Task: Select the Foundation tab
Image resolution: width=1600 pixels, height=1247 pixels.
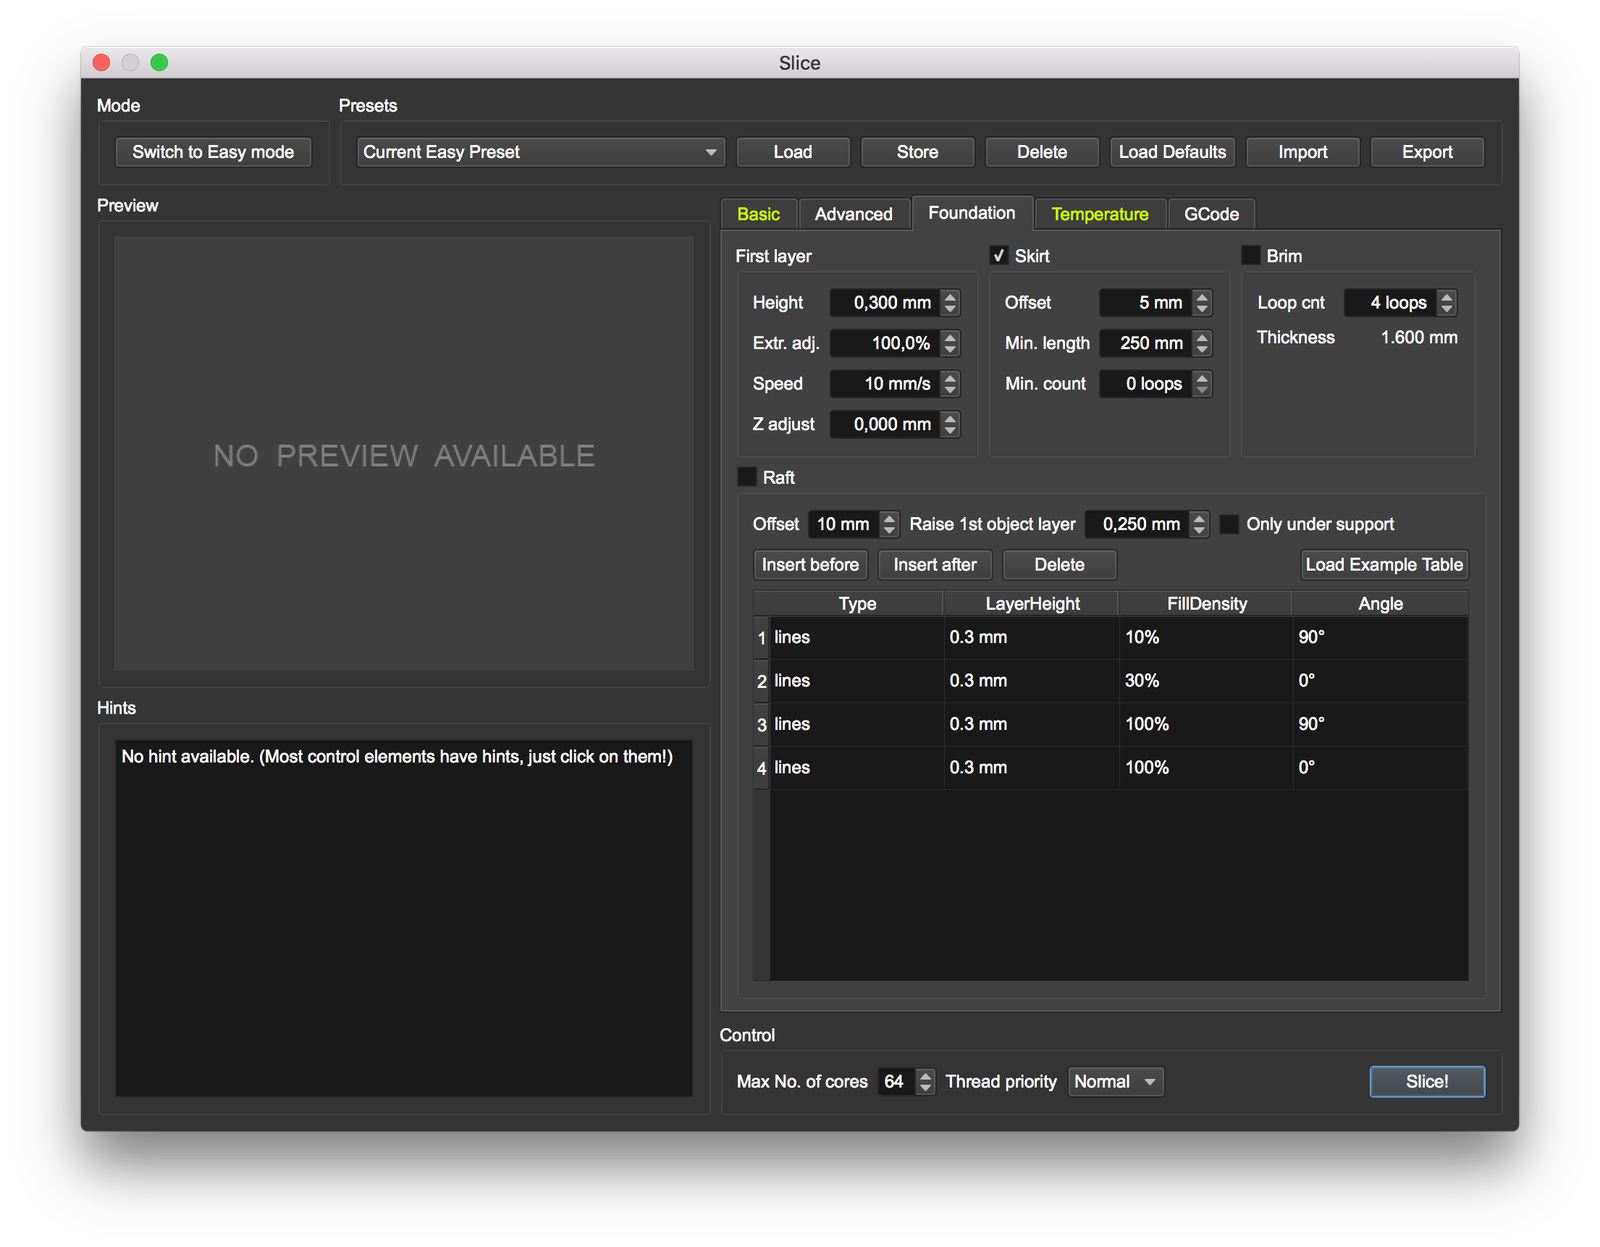Action: 972,213
